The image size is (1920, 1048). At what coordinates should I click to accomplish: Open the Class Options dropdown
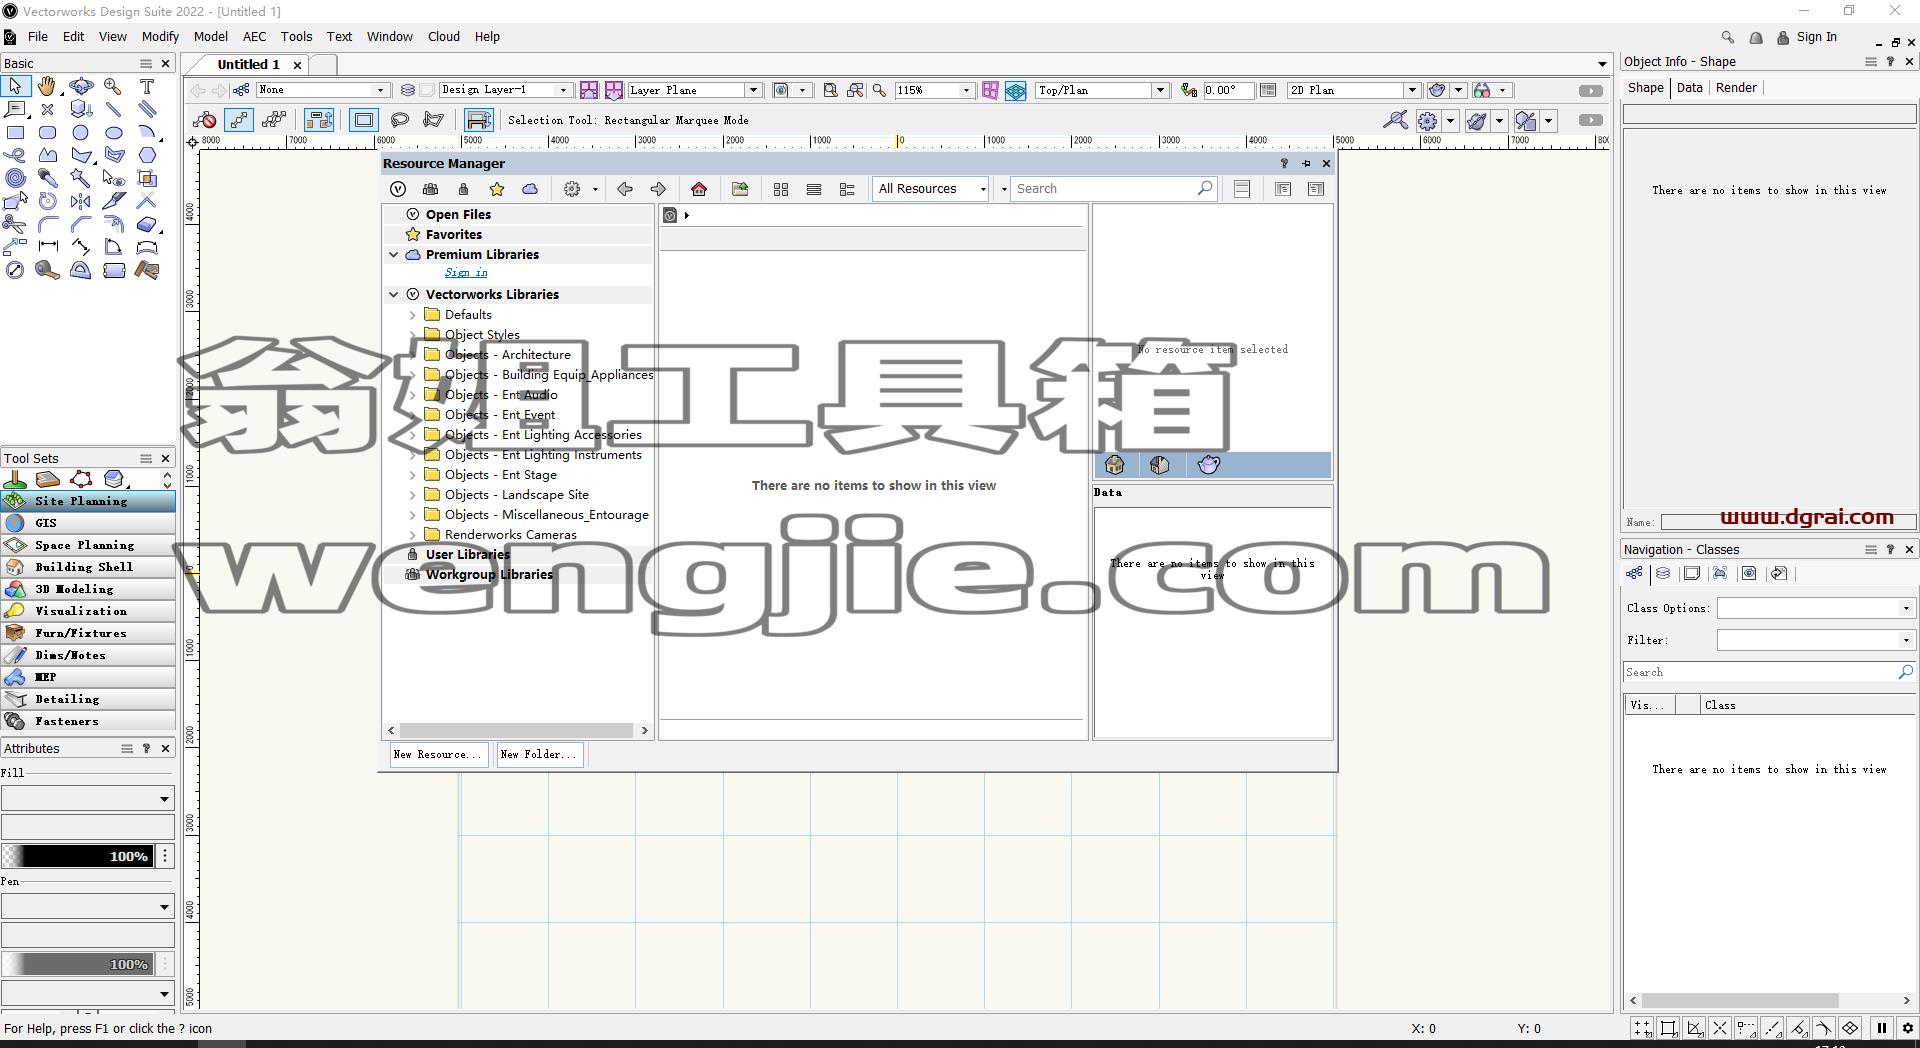[x=1815, y=608]
